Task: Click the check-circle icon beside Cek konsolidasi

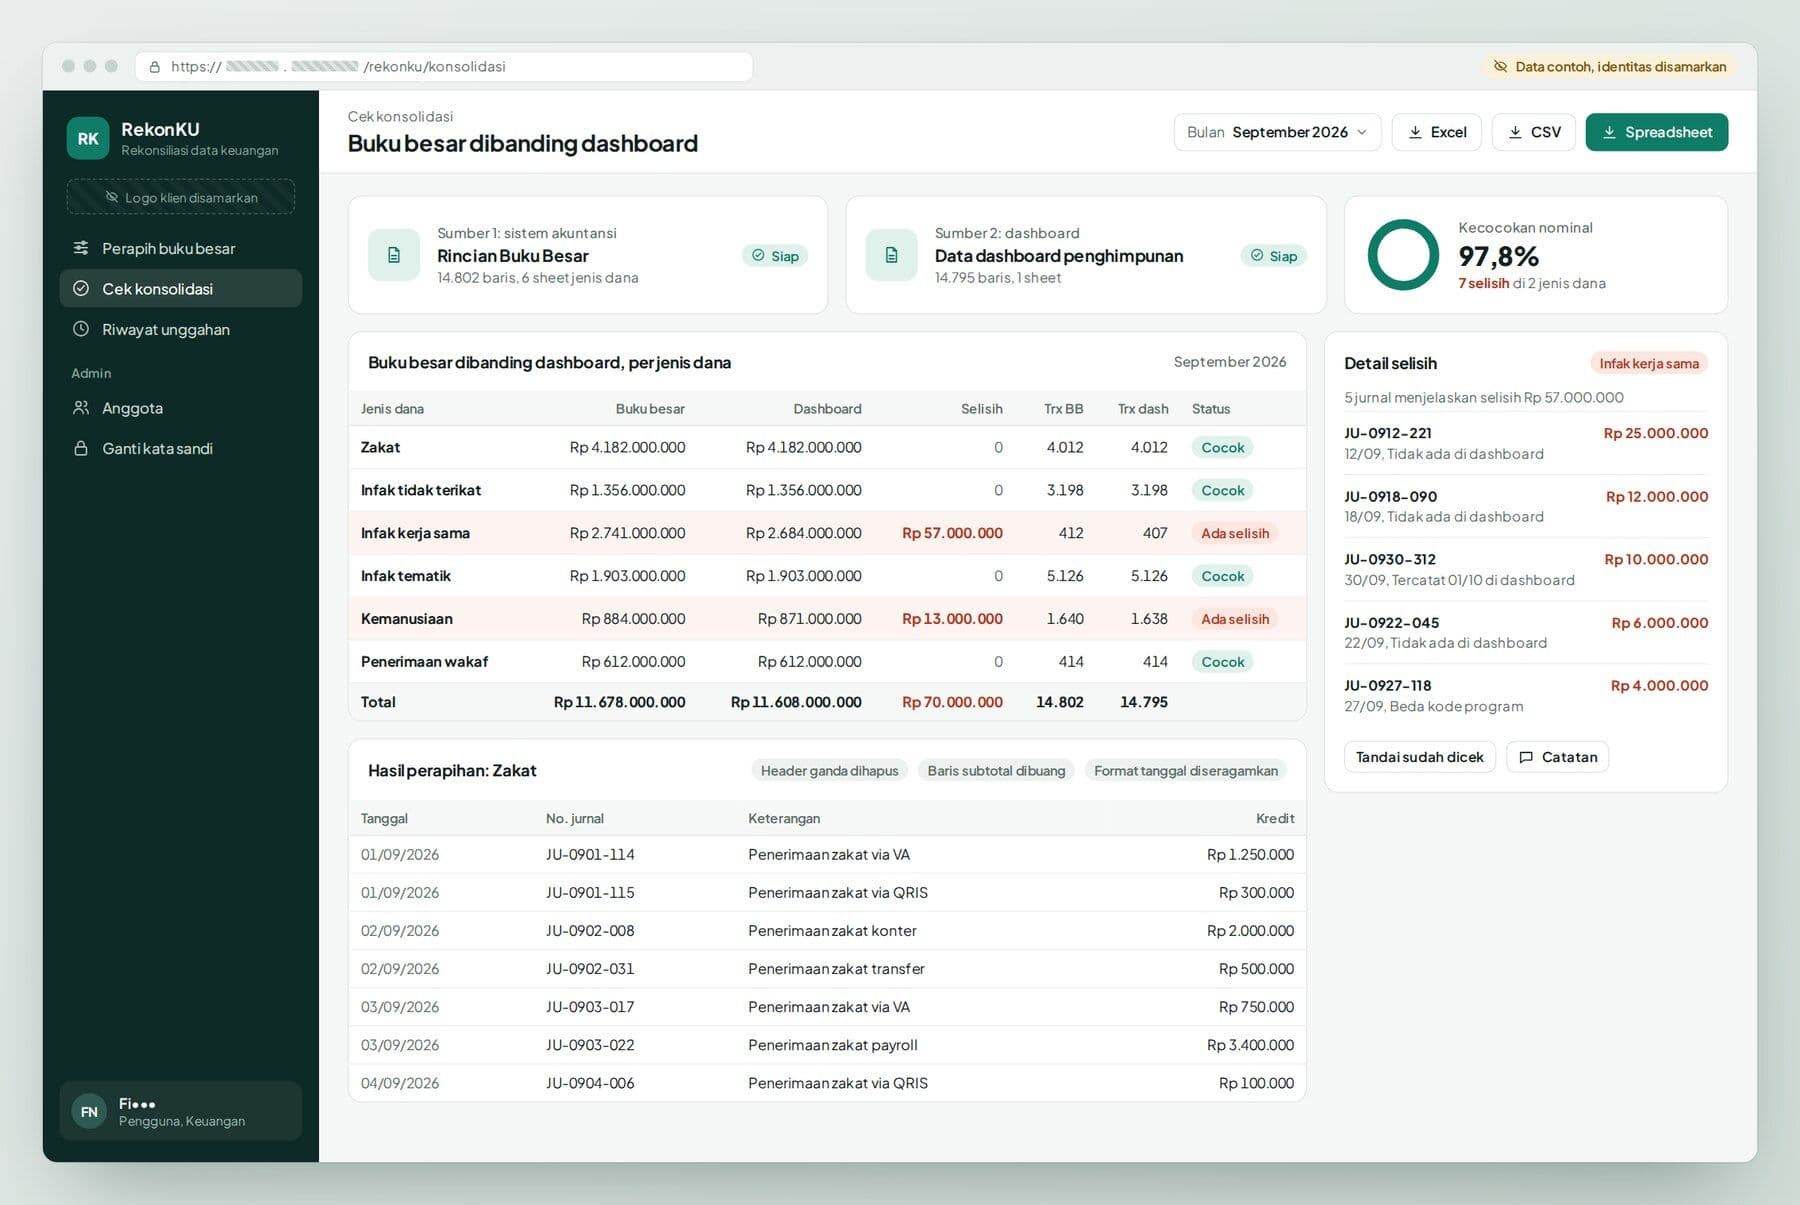Action: click(81, 288)
